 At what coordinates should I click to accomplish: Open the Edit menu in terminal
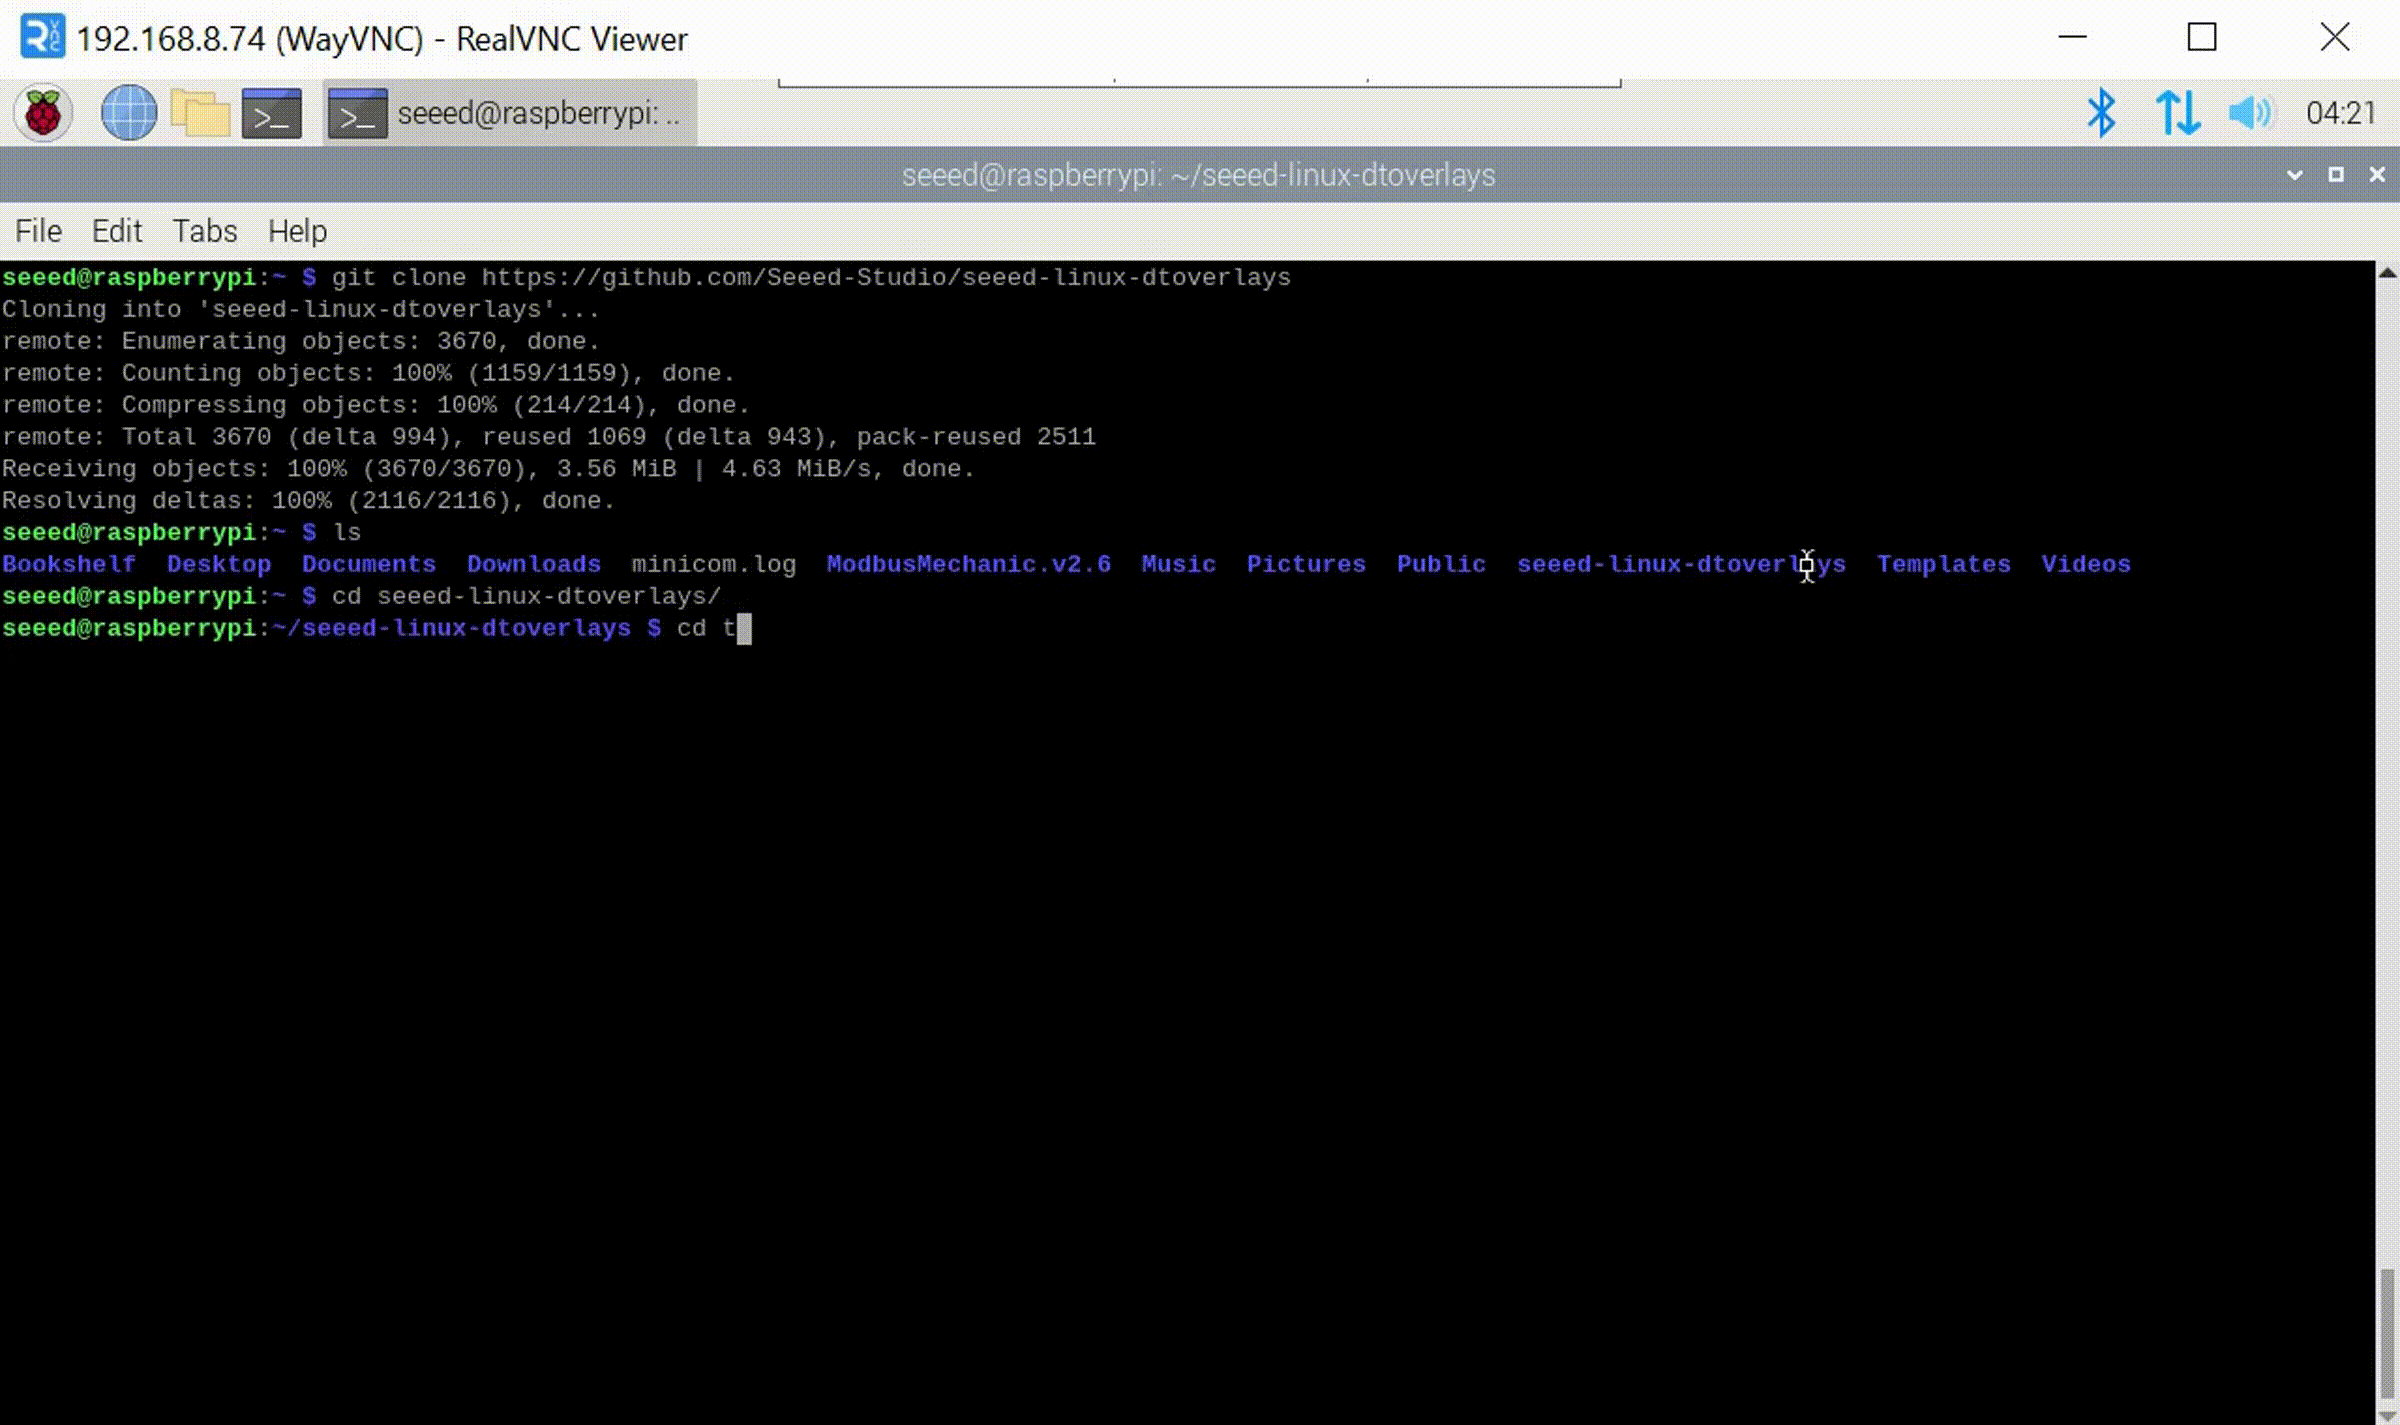pos(116,231)
